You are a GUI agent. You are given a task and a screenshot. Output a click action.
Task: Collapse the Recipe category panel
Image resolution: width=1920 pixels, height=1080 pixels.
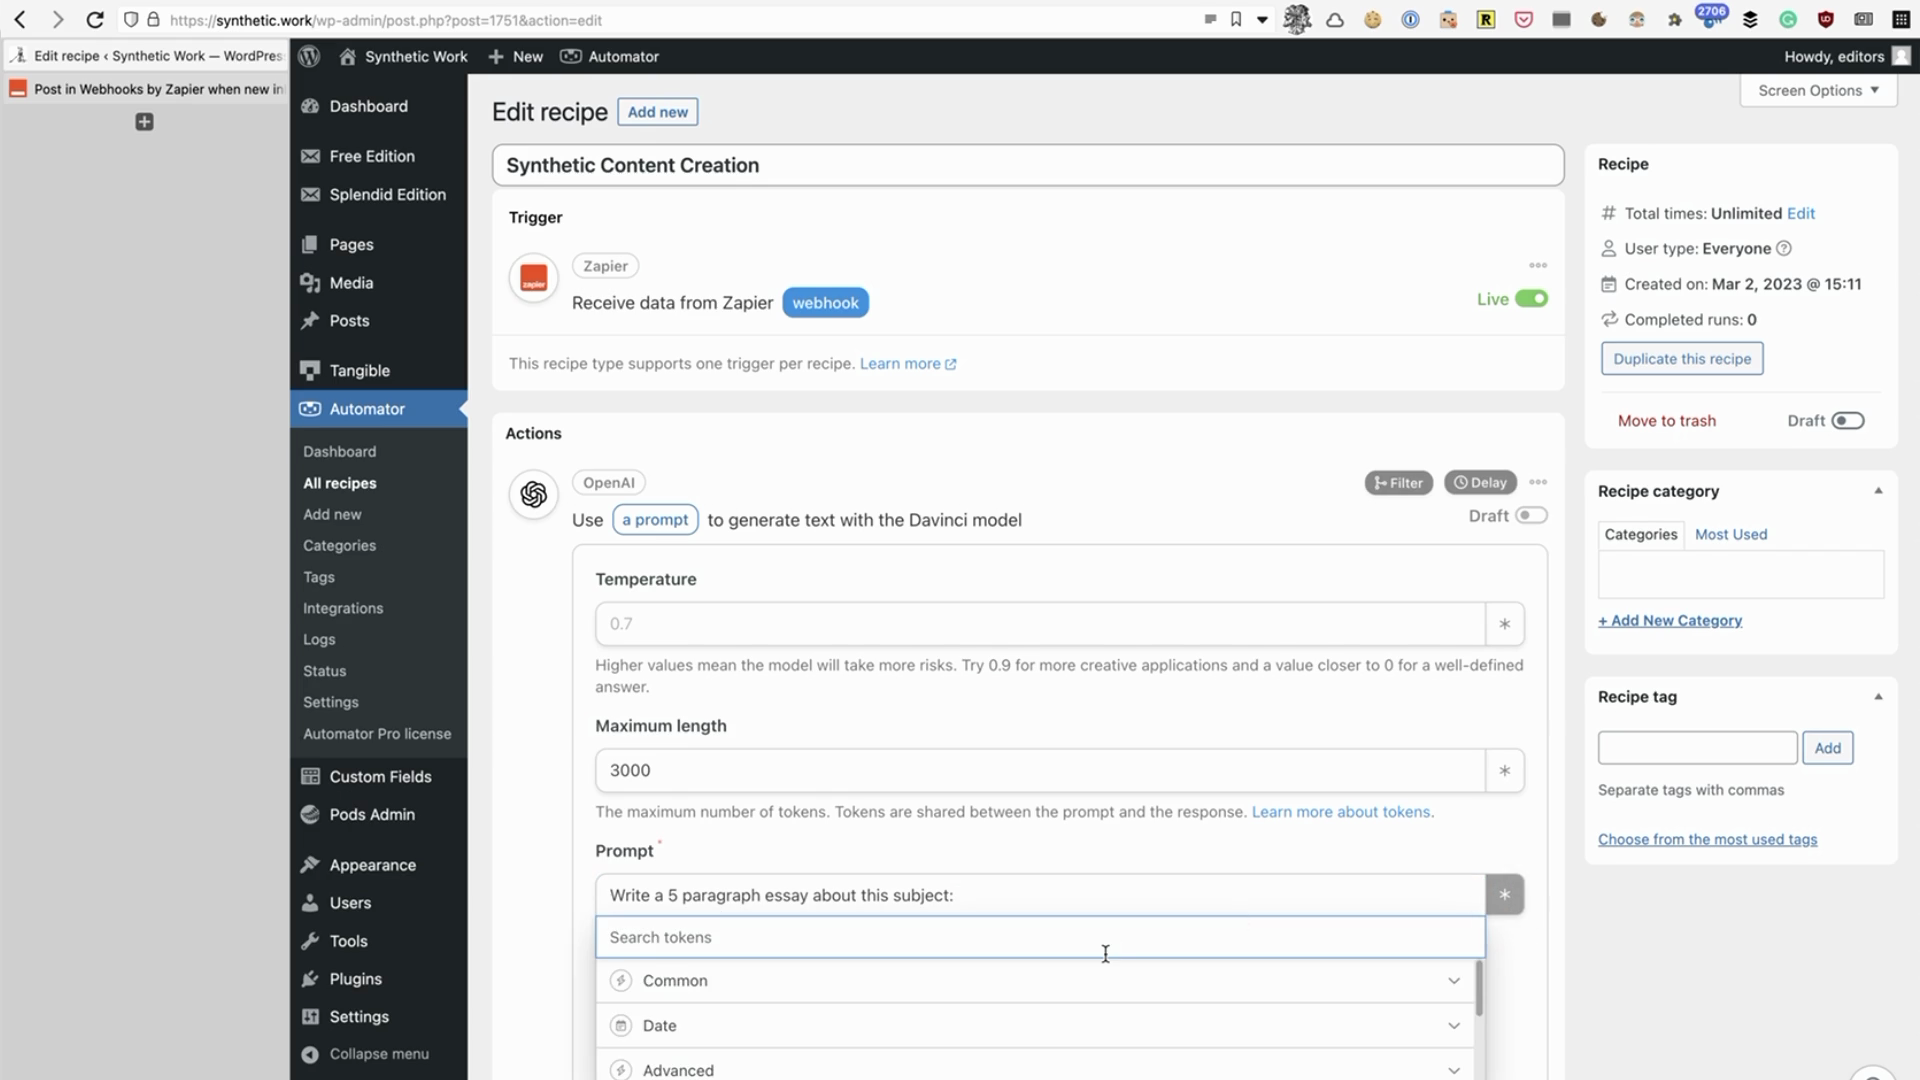(1878, 491)
